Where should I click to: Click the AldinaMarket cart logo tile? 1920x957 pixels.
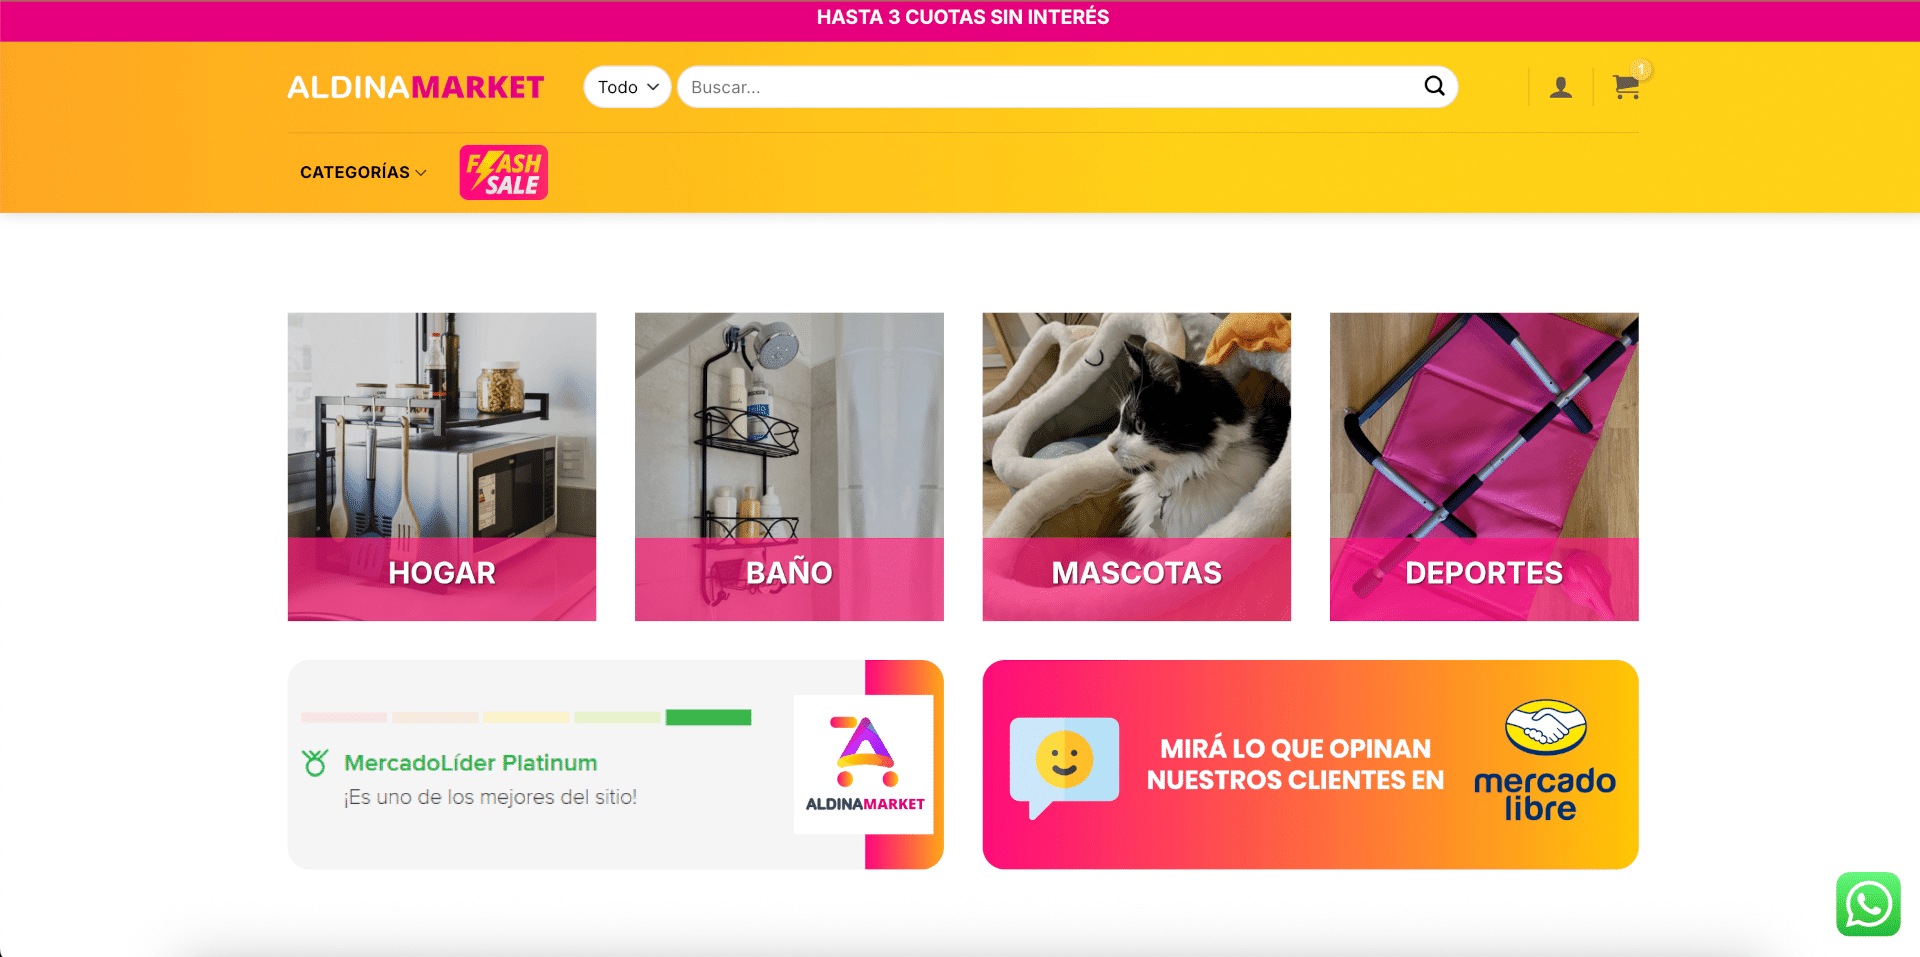coord(864,764)
